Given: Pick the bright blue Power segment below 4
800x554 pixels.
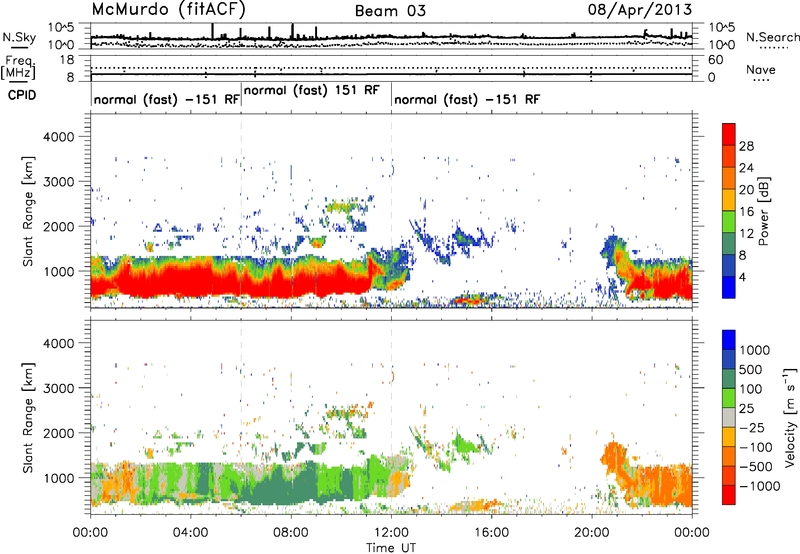Looking at the screenshot, I should click(729, 287).
